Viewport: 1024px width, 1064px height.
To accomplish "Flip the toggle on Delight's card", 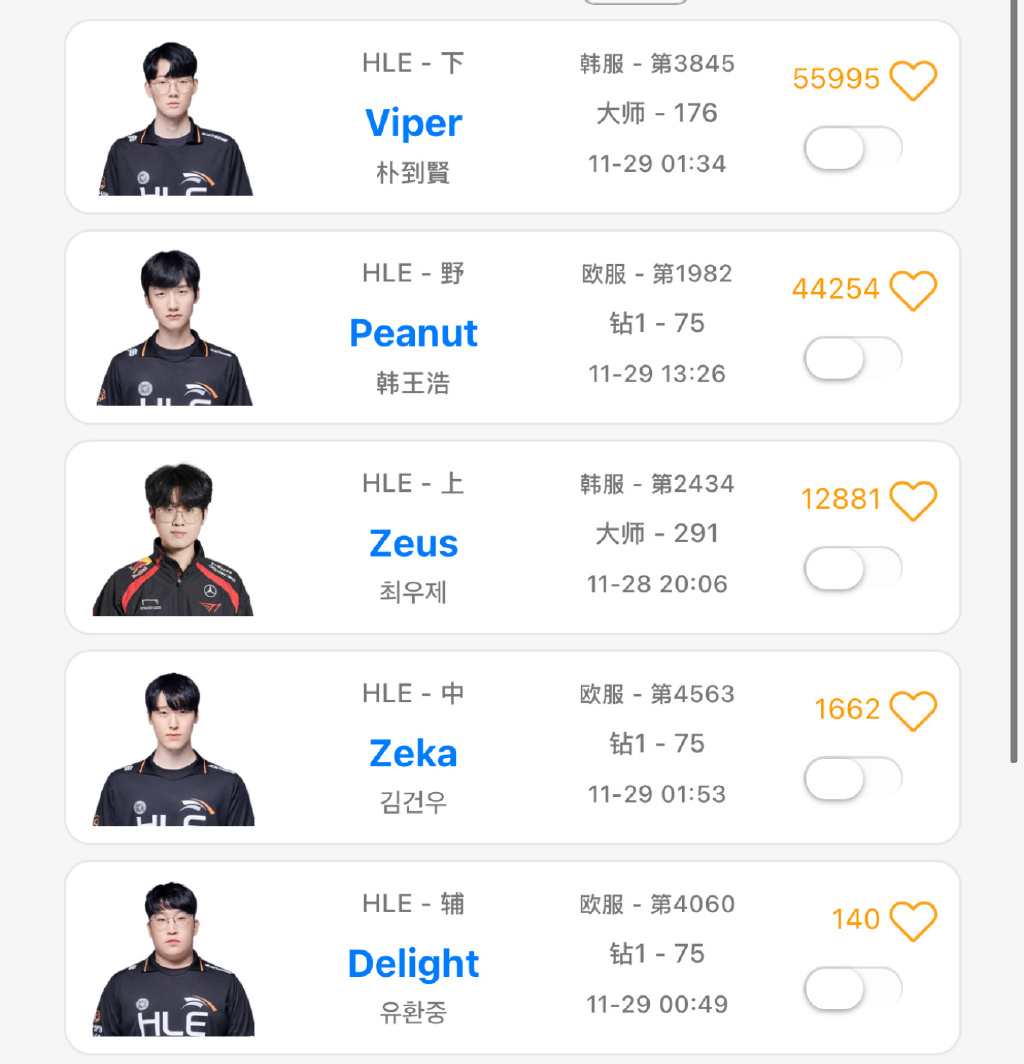I will coord(853,989).
